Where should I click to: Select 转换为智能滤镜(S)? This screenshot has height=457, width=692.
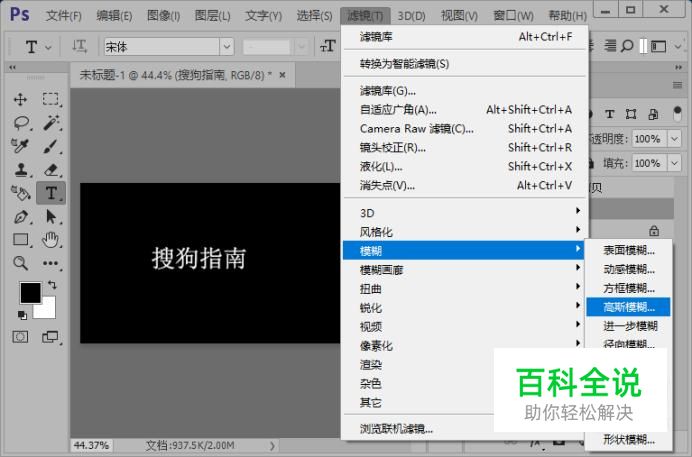pos(463,64)
